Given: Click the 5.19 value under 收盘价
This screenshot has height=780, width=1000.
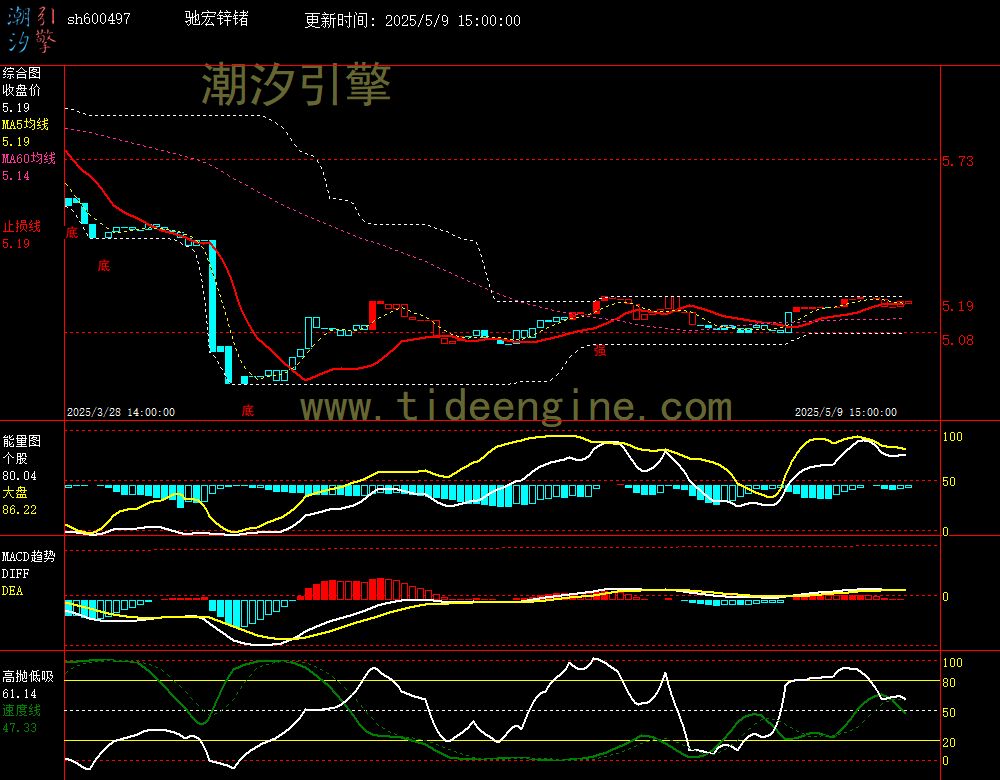Looking at the screenshot, I should point(16,108).
